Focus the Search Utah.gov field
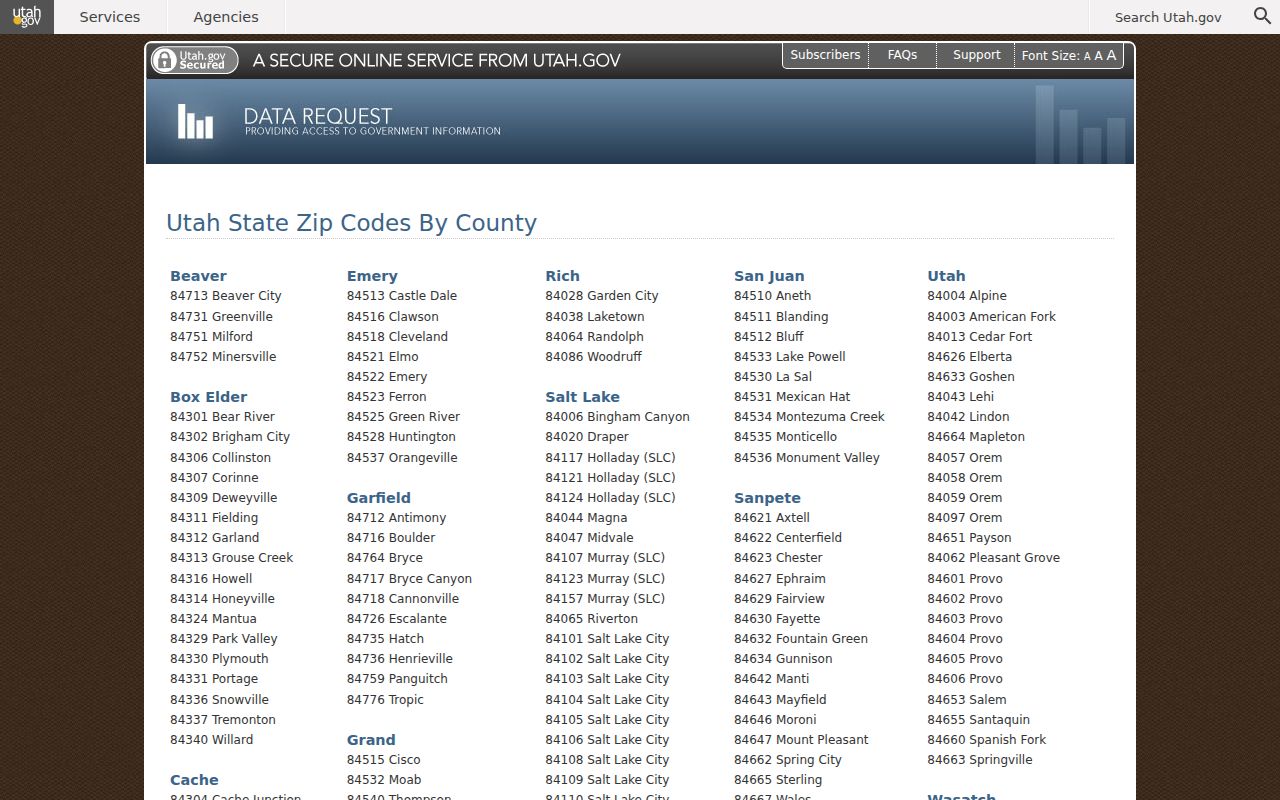This screenshot has height=800, width=1280. click(x=1168, y=17)
